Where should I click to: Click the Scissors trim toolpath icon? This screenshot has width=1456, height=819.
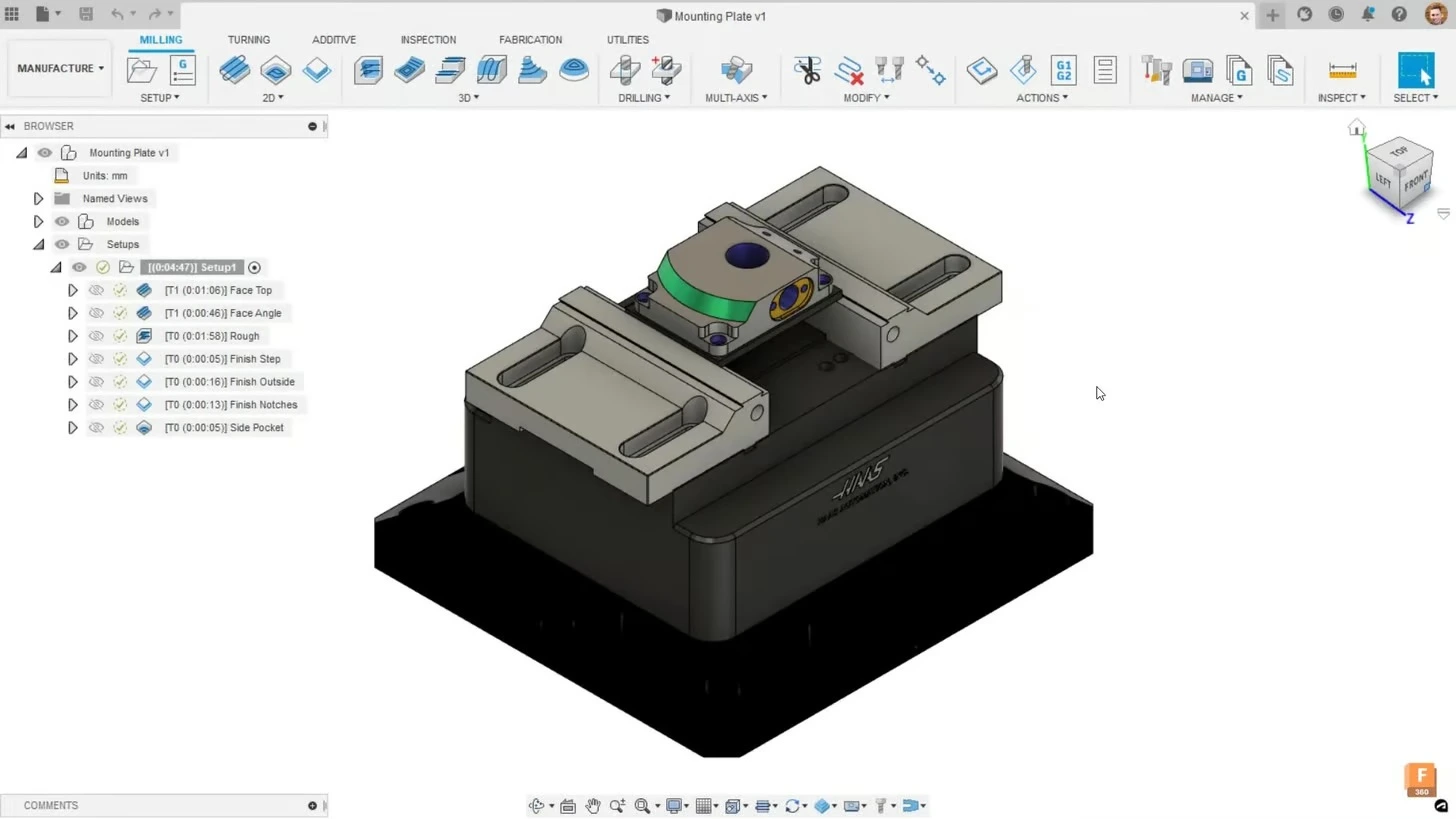(x=807, y=70)
